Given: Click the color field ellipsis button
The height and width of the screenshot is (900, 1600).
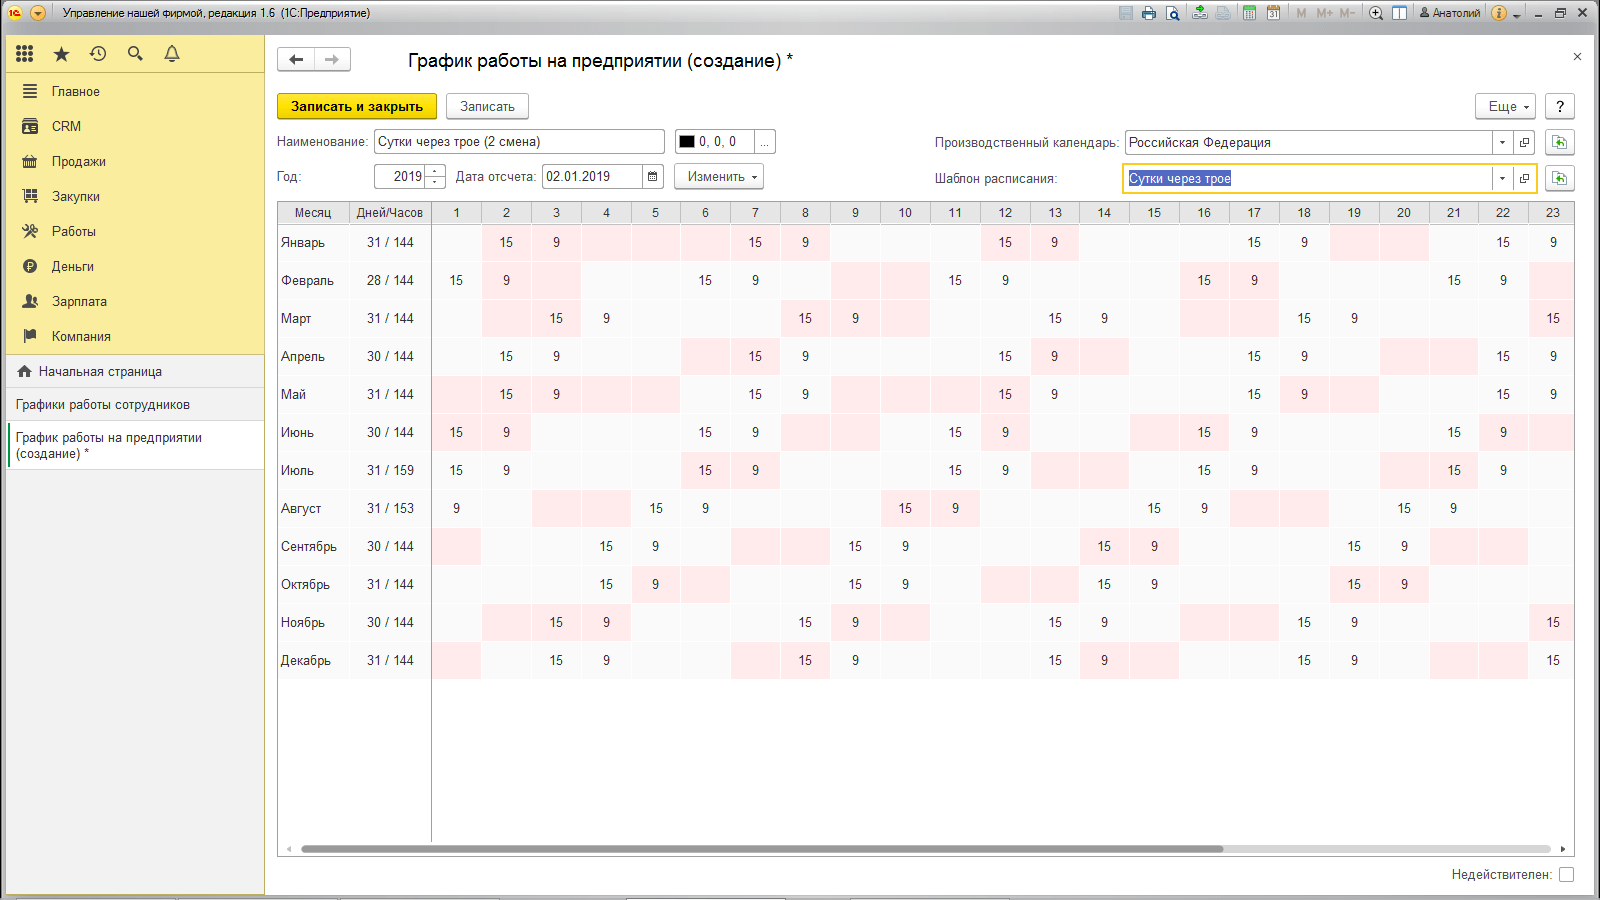Looking at the screenshot, I should coord(764,142).
